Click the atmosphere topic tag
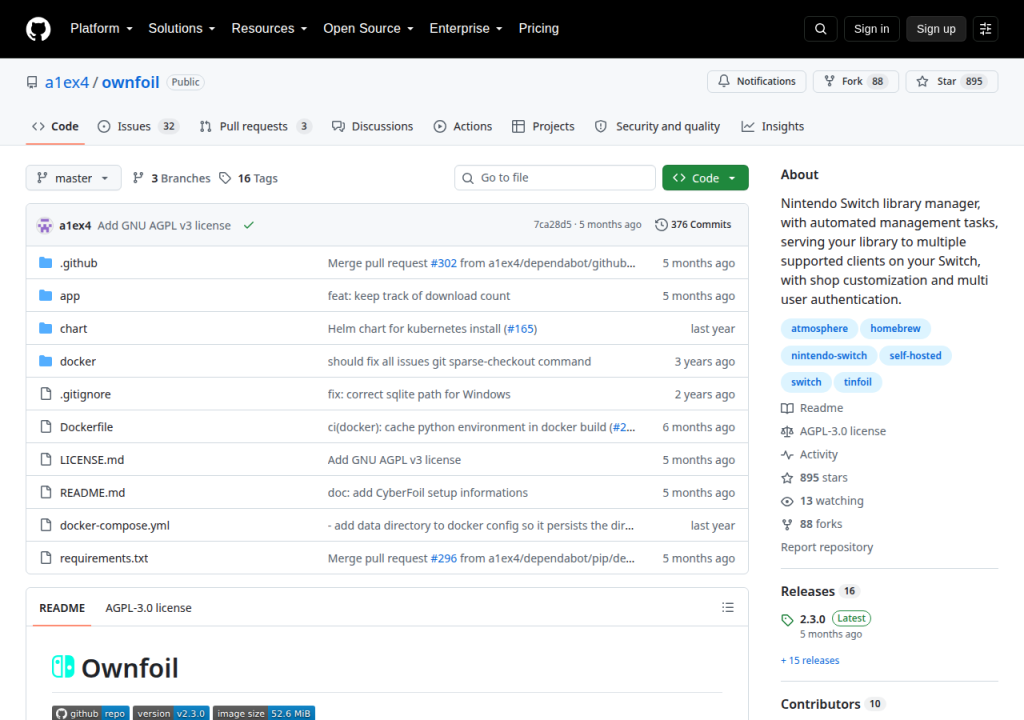Screen dimensions: 1024x720 820,329
